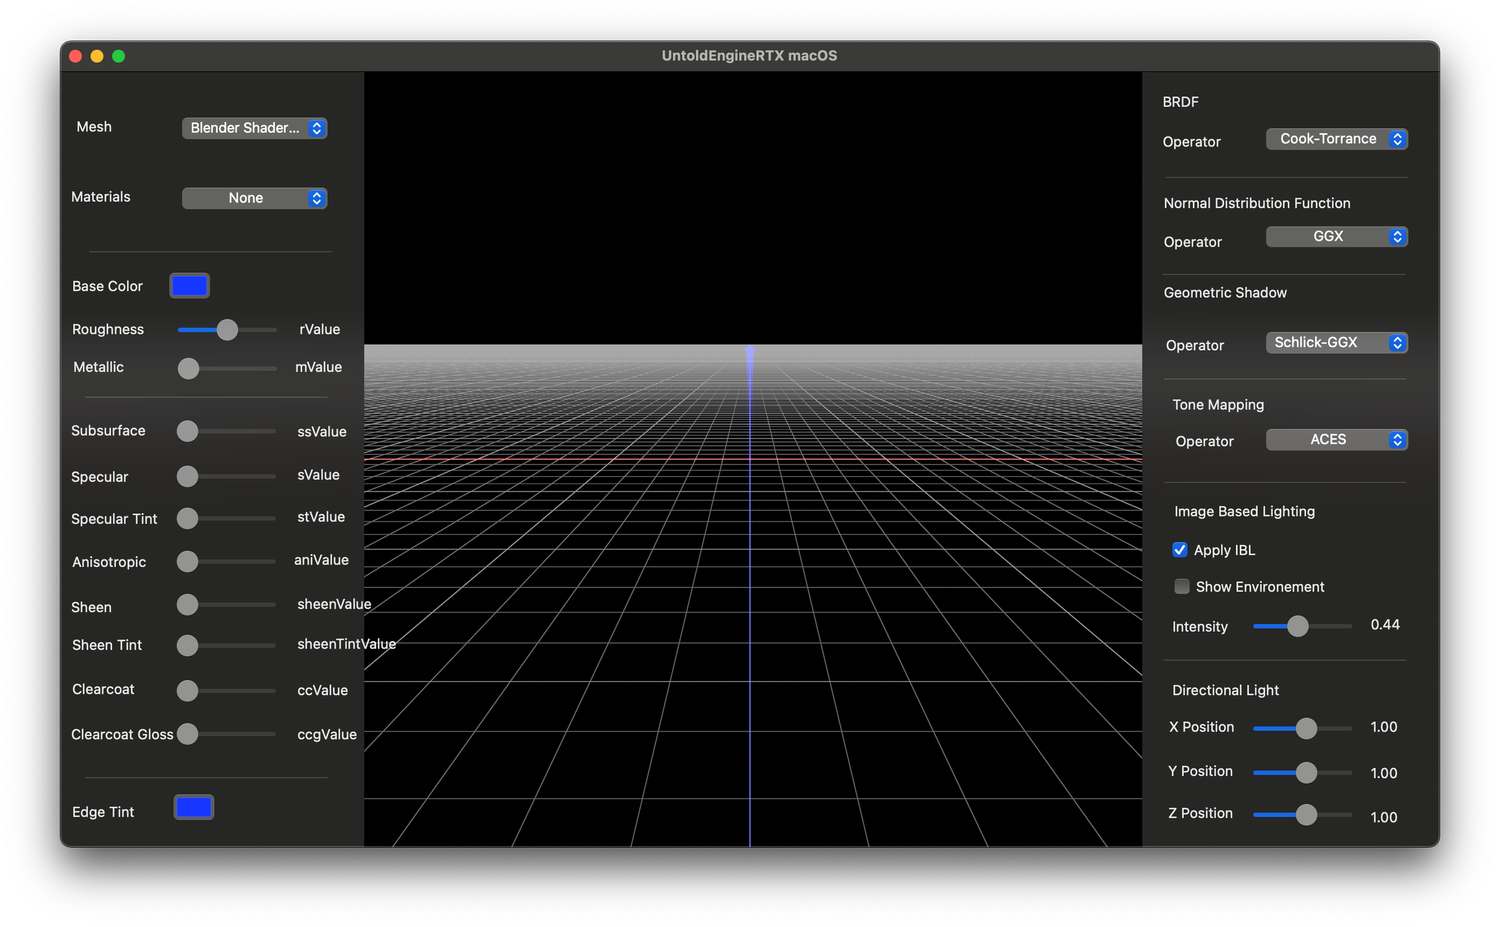The height and width of the screenshot is (927, 1500).
Task: Adjust the Clearcoat Gloss slider
Action: tap(187, 734)
